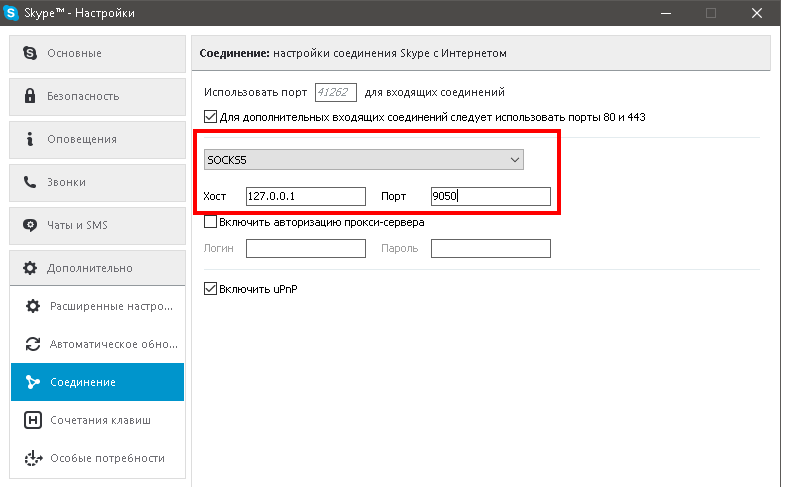The height and width of the screenshot is (487, 789).
Task: Select Расширенные настройки sub-item
Action: (97, 306)
